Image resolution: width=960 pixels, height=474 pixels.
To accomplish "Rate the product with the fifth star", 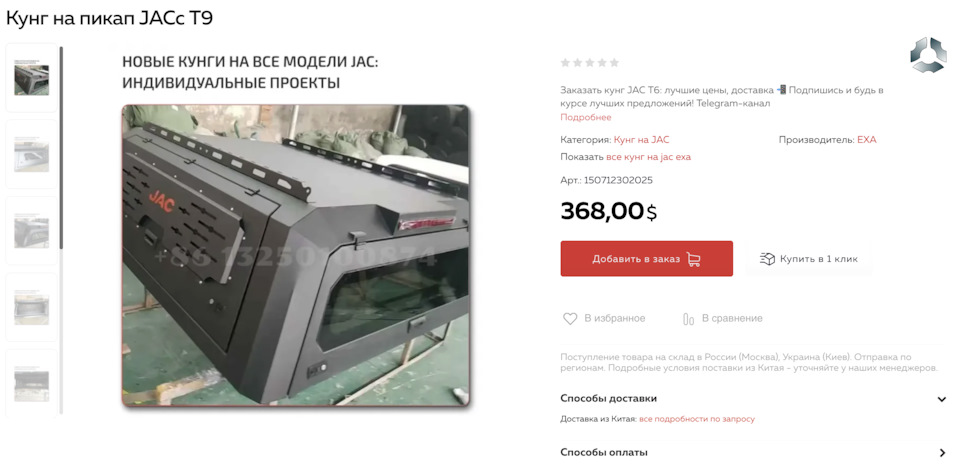I will point(614,62).
